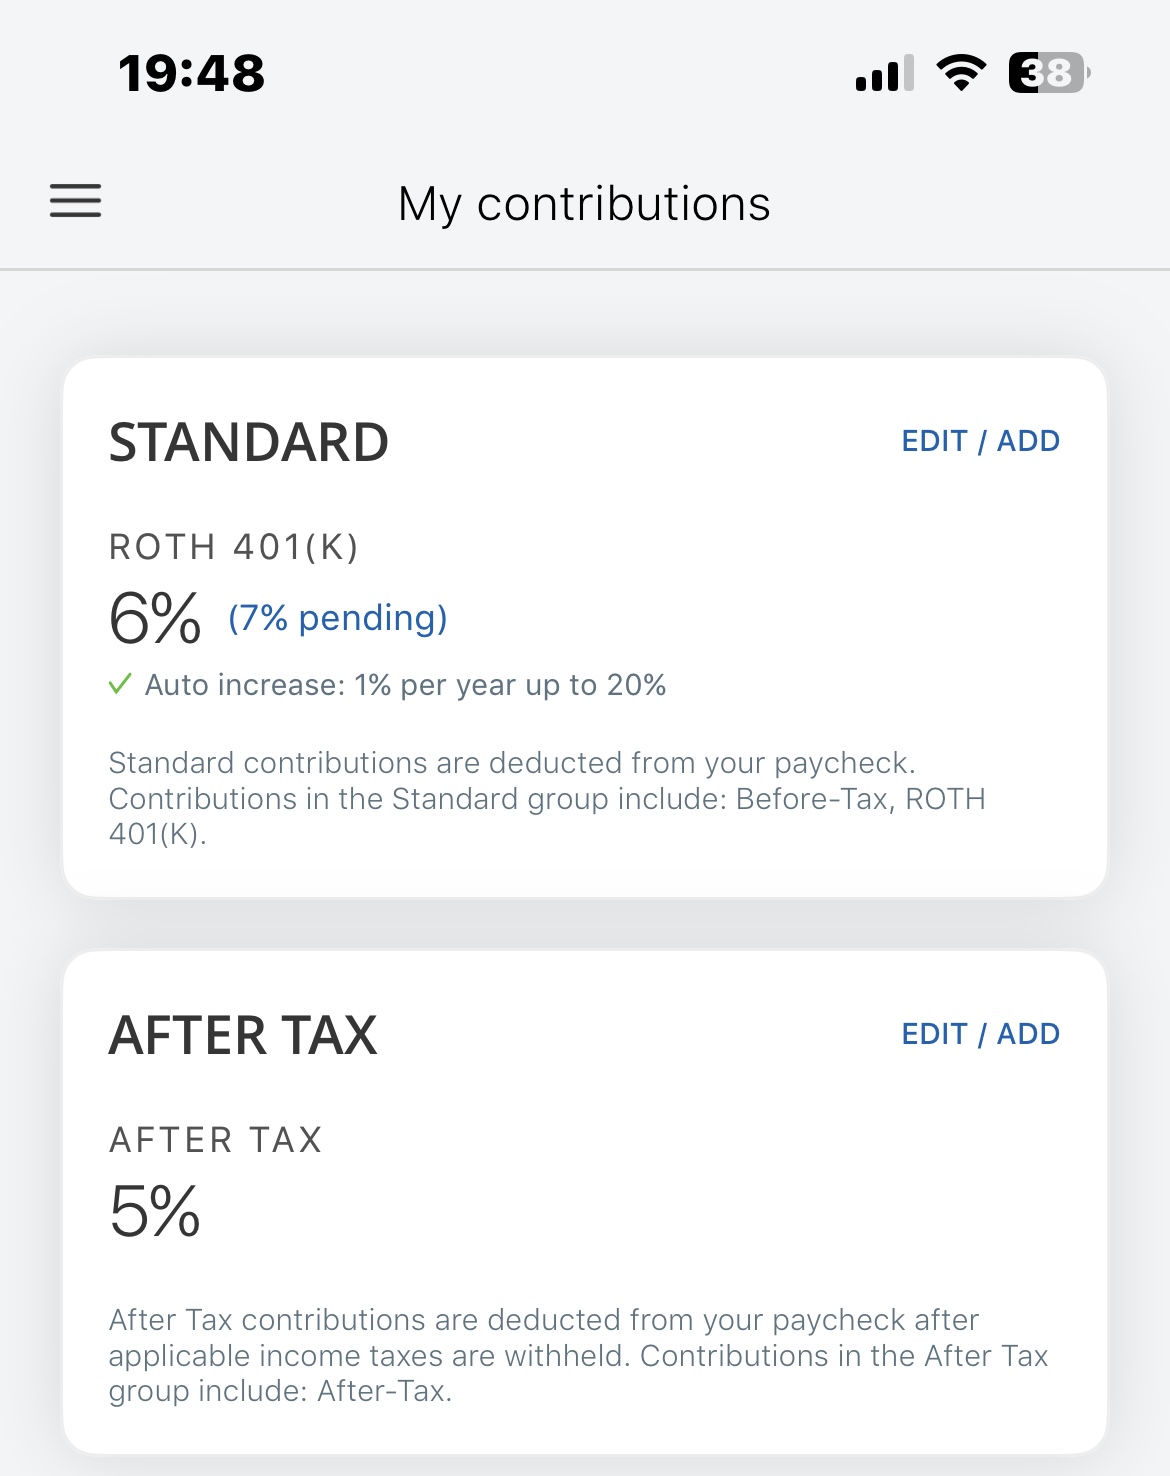This screenshot has width=1170, height=1476.
Task: Click the My contributions page title
Action: click(x=584, y=204)
